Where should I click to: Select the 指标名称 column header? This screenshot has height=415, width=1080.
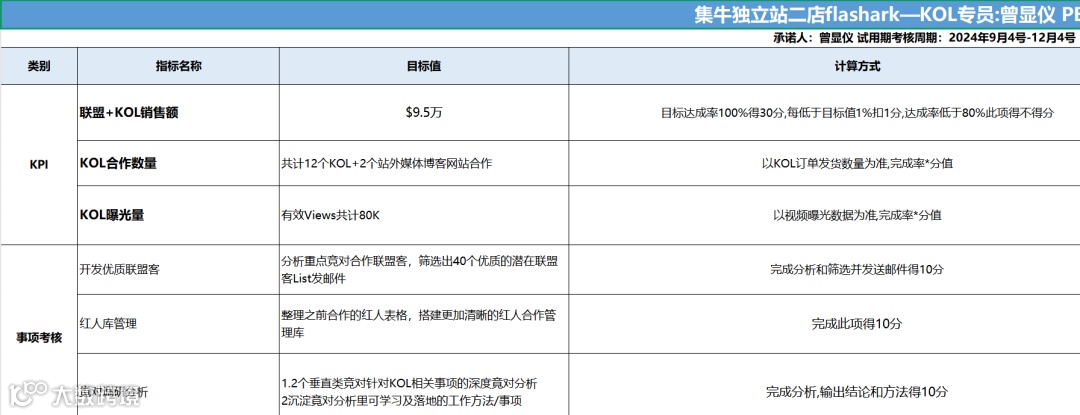coord(178,66)
